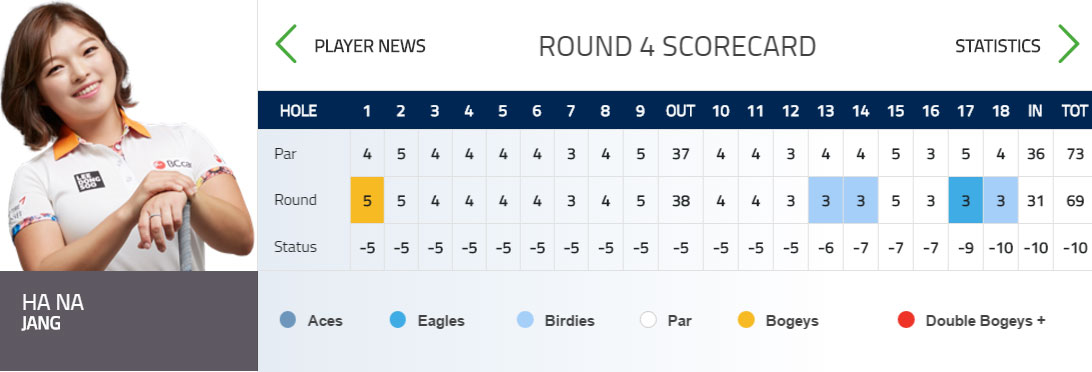Go to the STATISTICS section
The image size is (1092, 372).
(997, 47)
